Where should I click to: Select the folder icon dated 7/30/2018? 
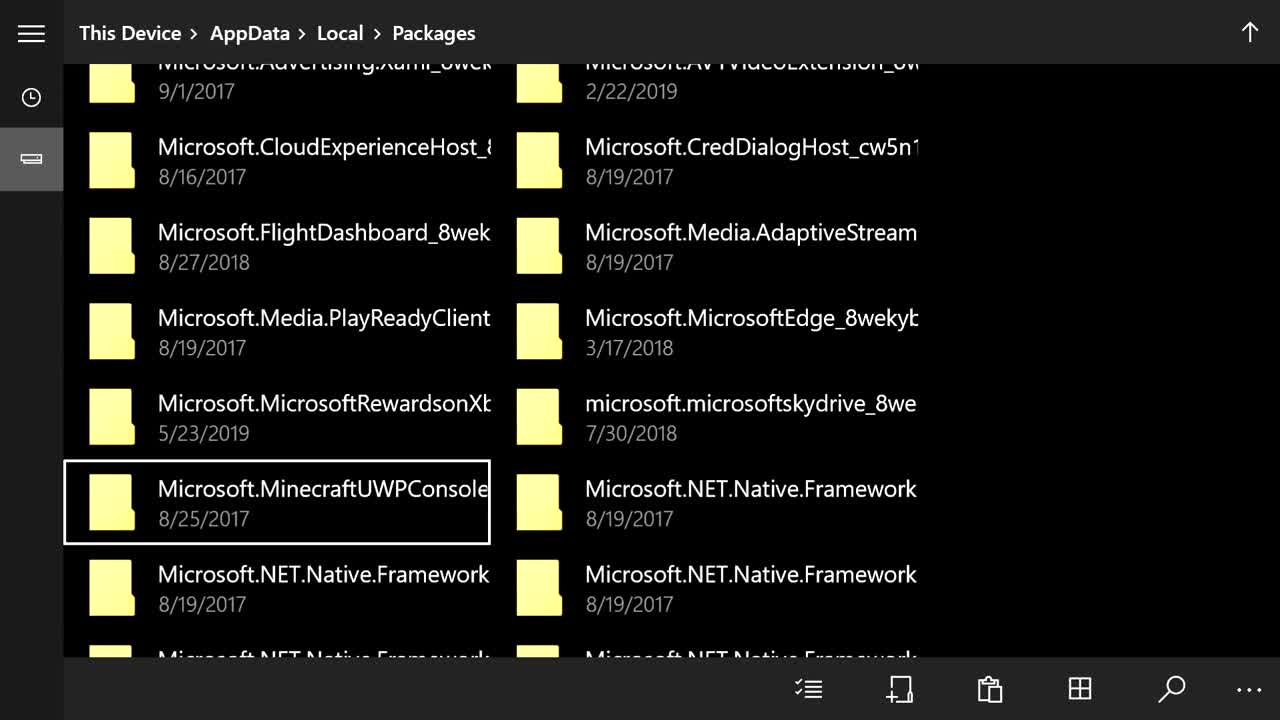coord(538,417)
